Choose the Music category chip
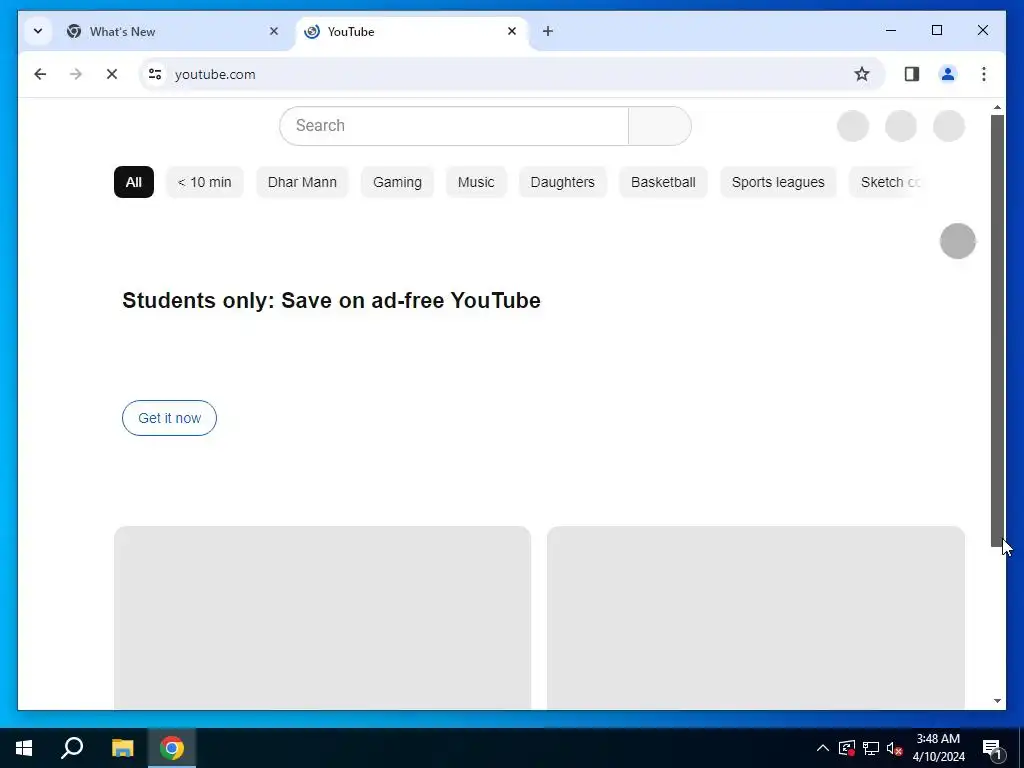 tap(476, 182)
